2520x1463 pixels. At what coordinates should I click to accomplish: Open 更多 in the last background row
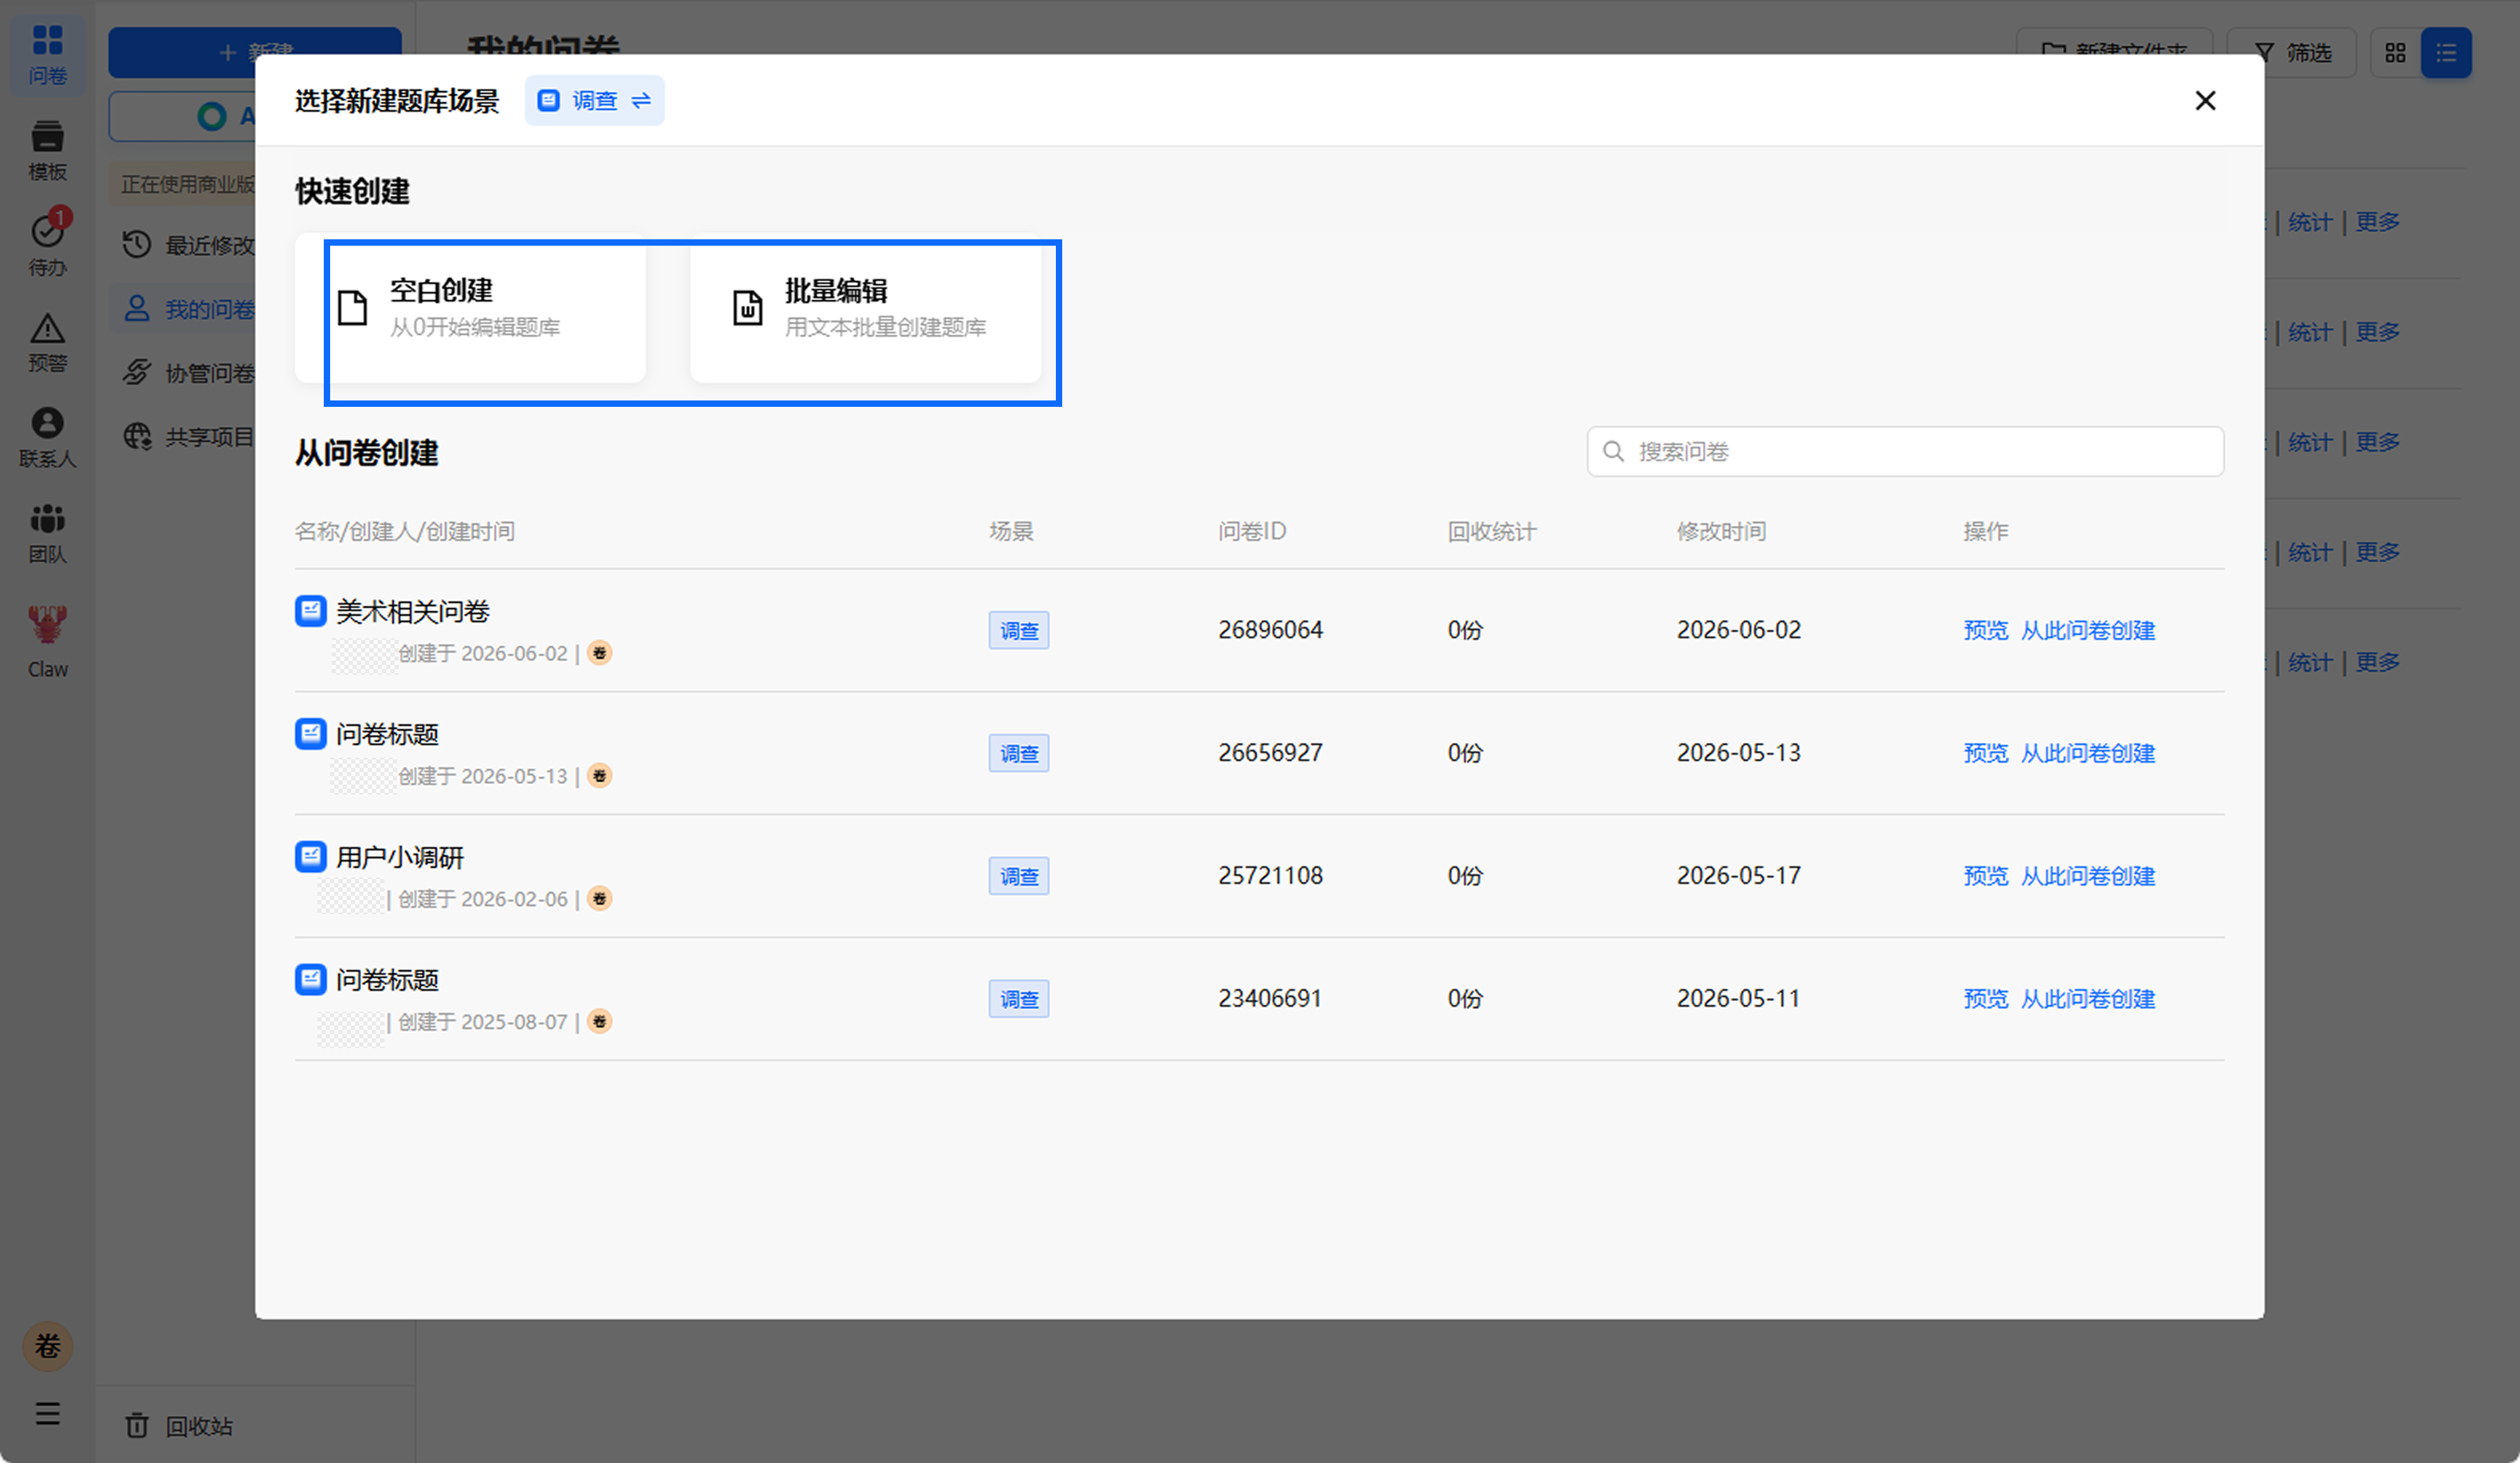[x=2377, y=662]
